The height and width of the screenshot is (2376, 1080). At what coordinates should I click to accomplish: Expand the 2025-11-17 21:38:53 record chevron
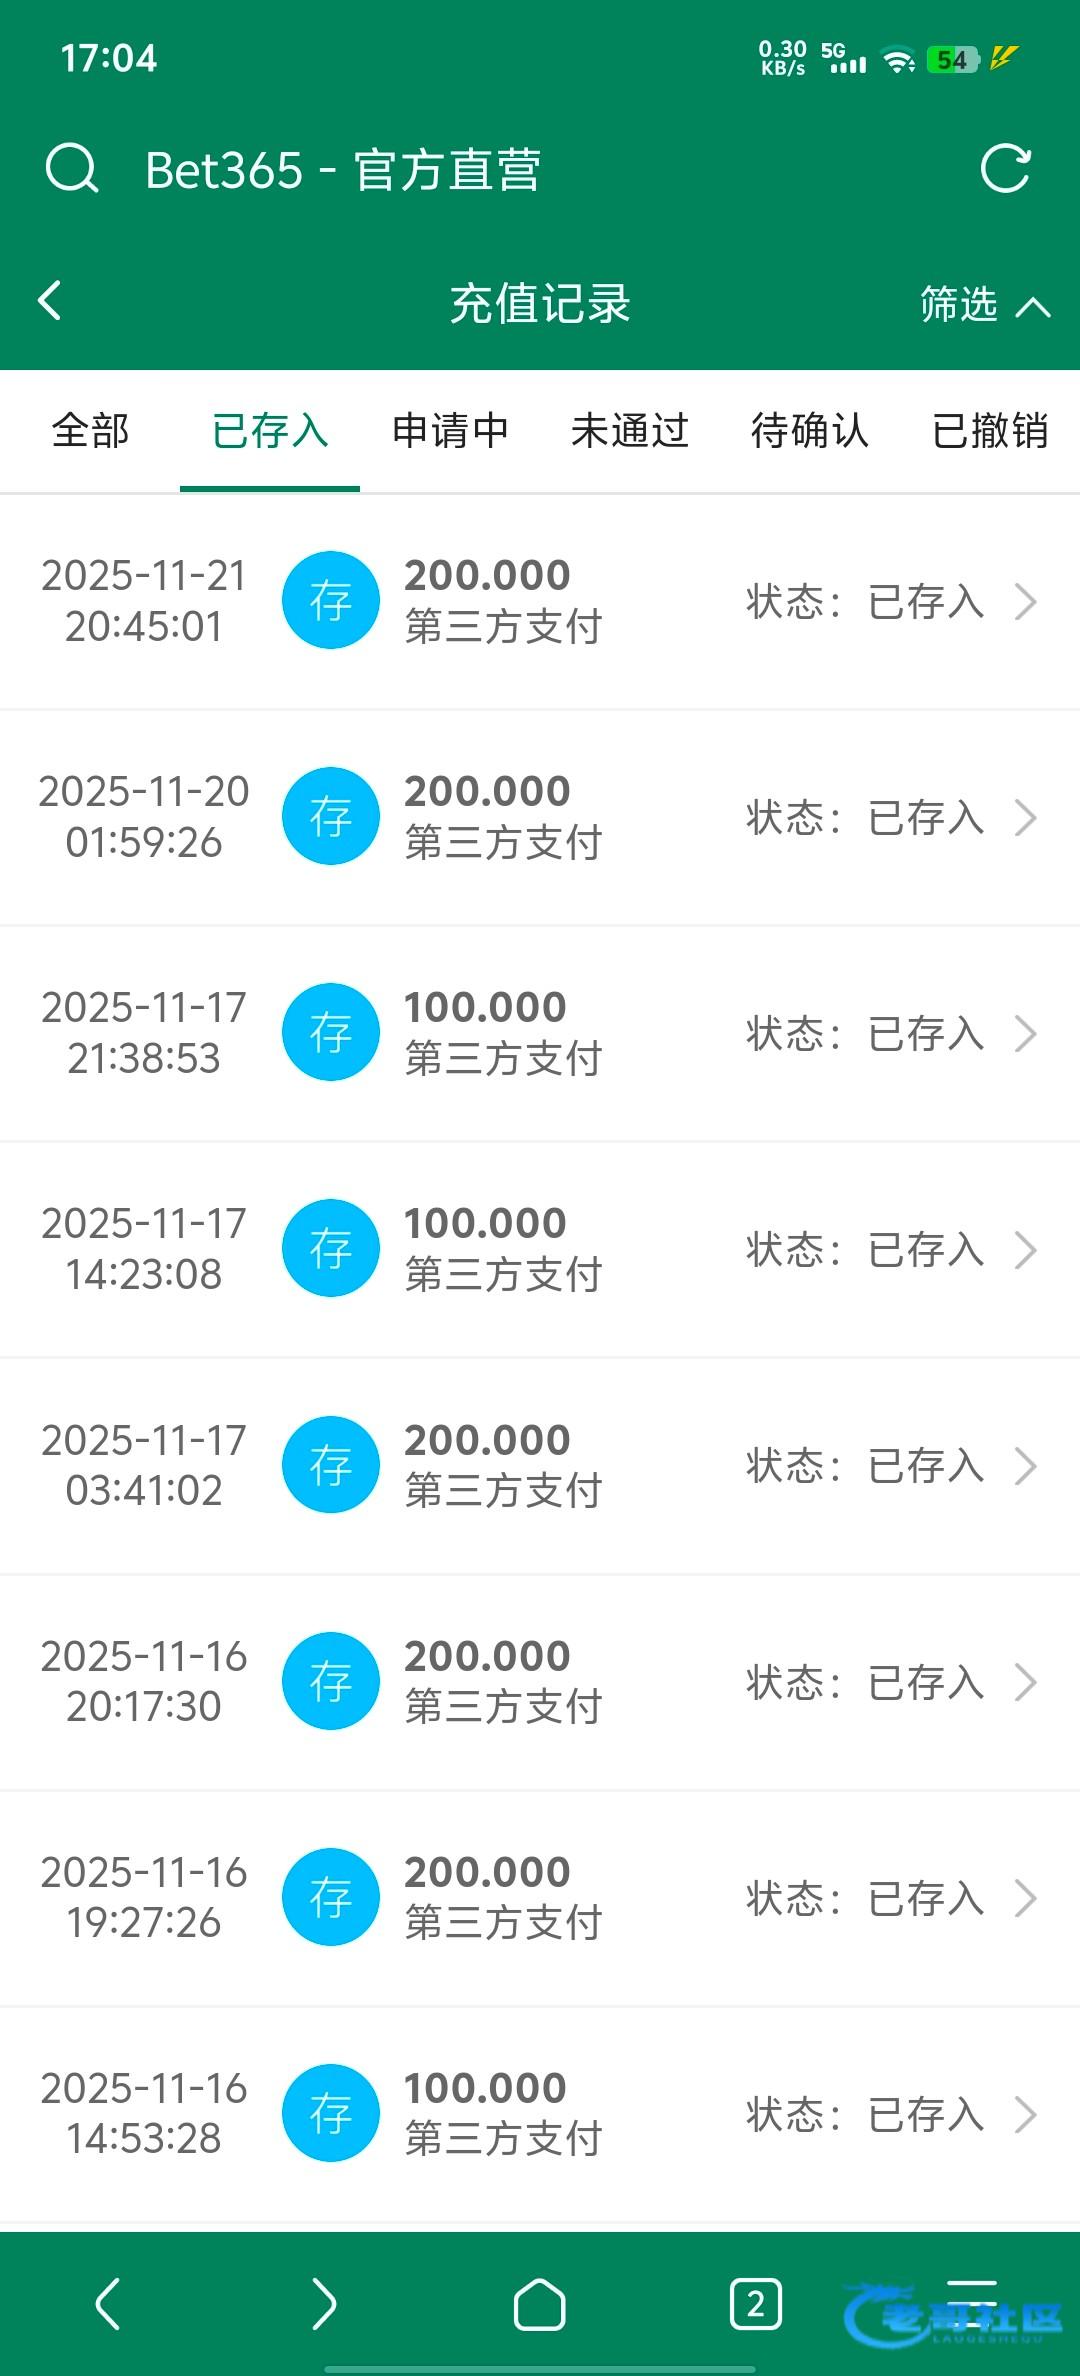1026,1034
